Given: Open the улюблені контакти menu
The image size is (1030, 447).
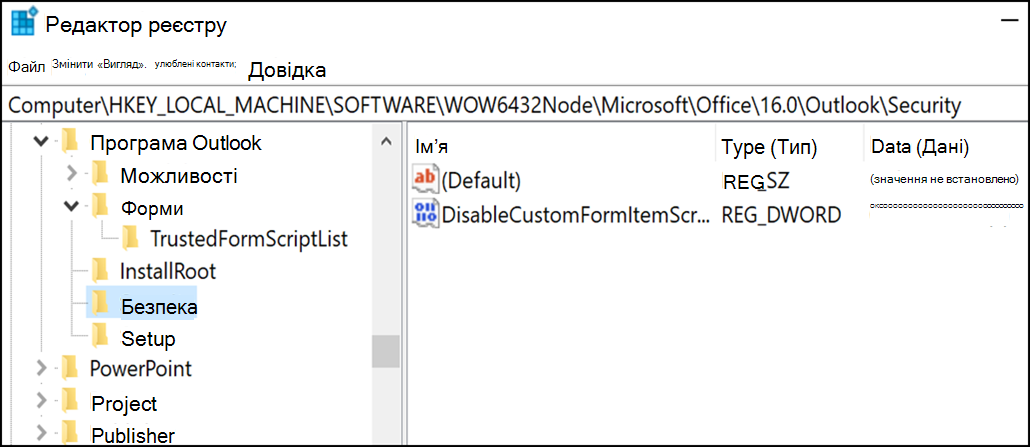Looking at the screenshot, I should [195, 64].
